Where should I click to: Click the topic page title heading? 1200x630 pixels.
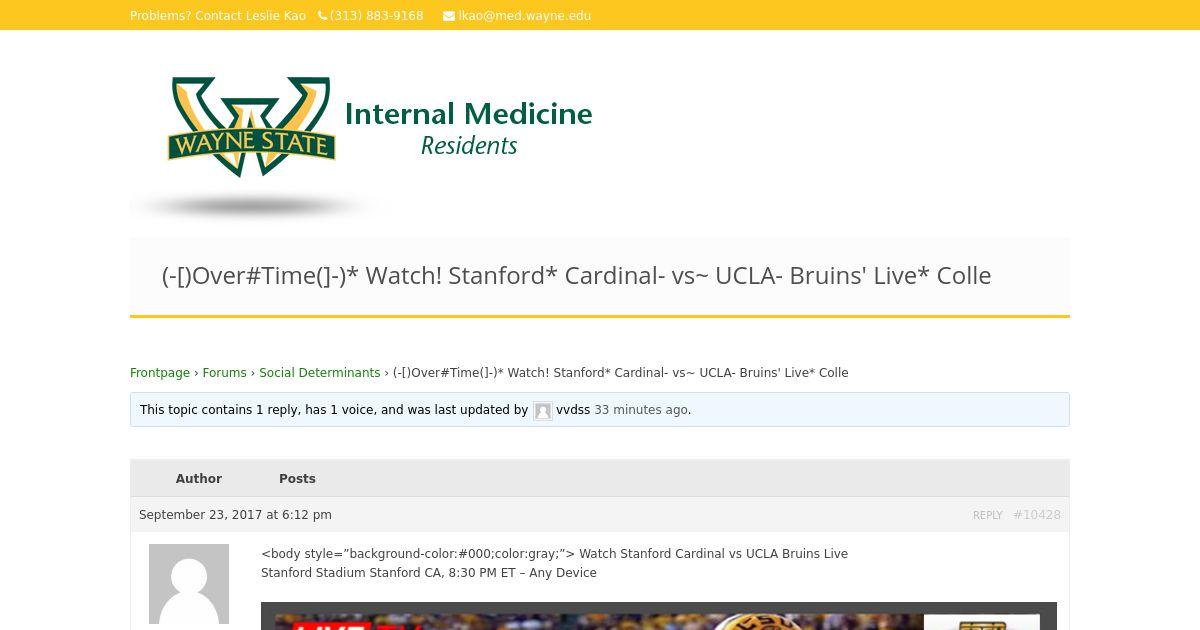click(x=576, y=276)
